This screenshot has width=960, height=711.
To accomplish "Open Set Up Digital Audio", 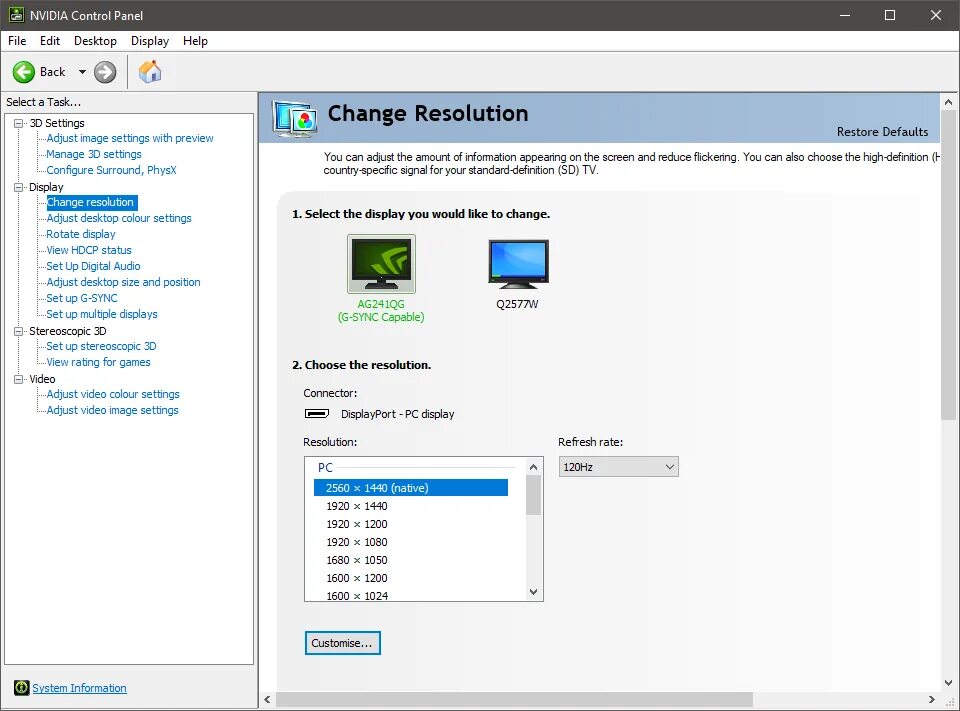I will [93, 266].
